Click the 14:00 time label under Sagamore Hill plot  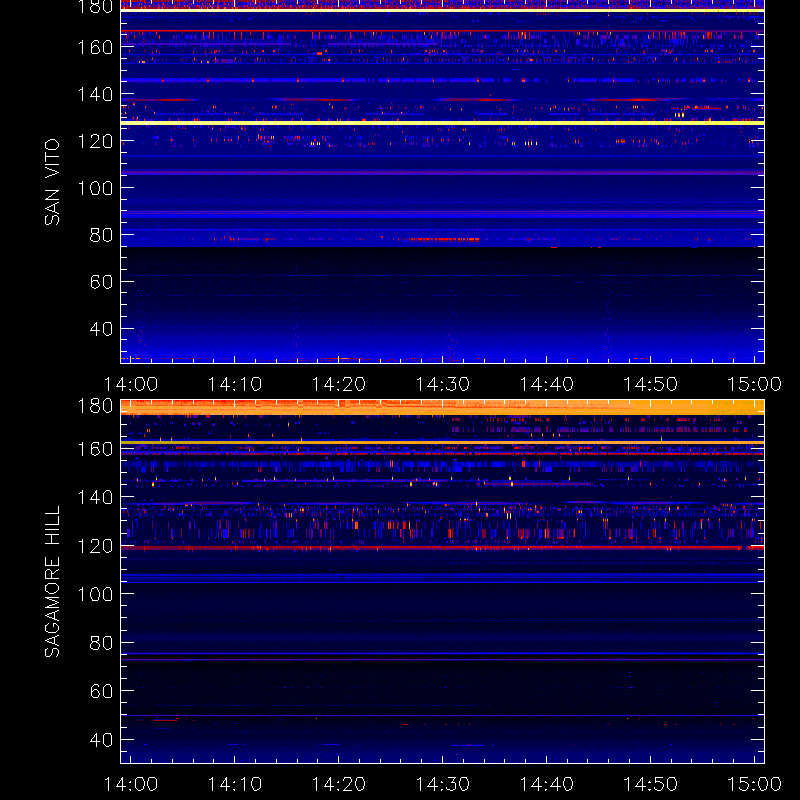point(131,784)
